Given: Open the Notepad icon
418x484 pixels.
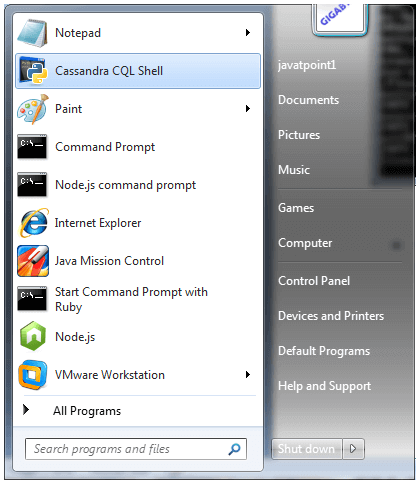Looking at the screenshot, I should (32, 33).
